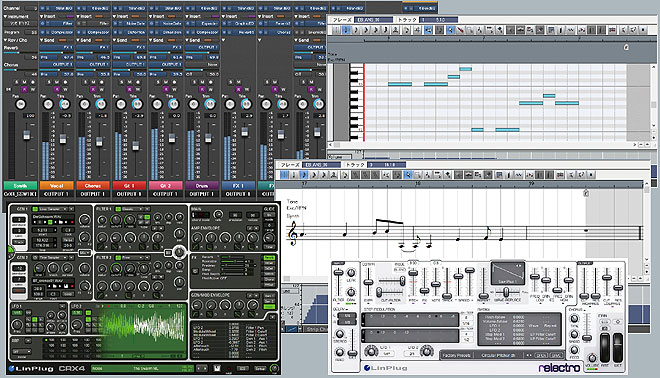Screen dimensions: 660x378
Task: Click the preset name display in CRX4
Action: pyautogui.click(x=142, y=368)
